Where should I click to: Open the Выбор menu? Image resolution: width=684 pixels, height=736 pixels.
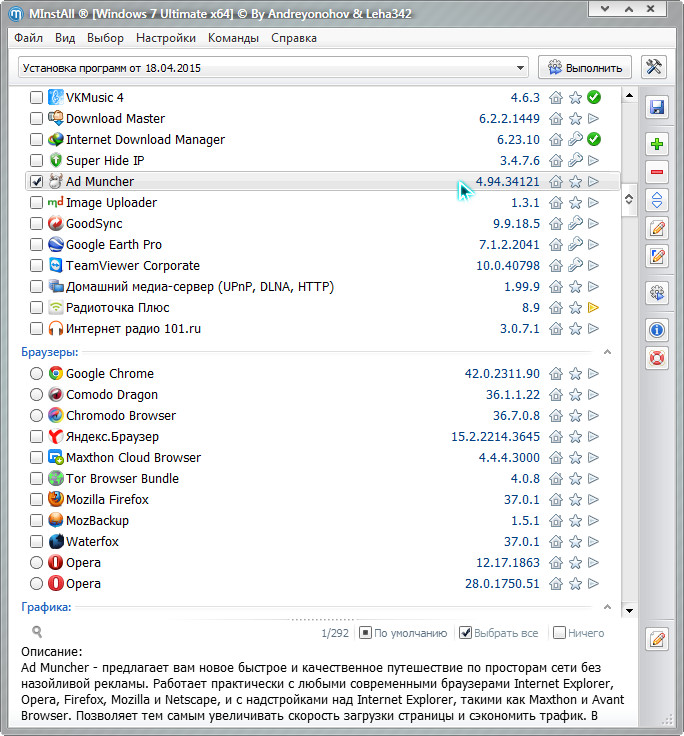(106, 38)
